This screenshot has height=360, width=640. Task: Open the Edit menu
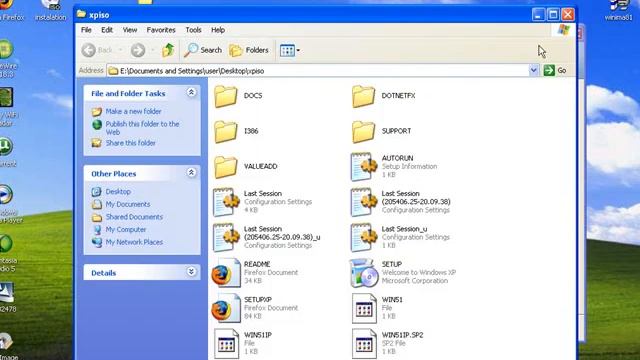click(107, 30)
